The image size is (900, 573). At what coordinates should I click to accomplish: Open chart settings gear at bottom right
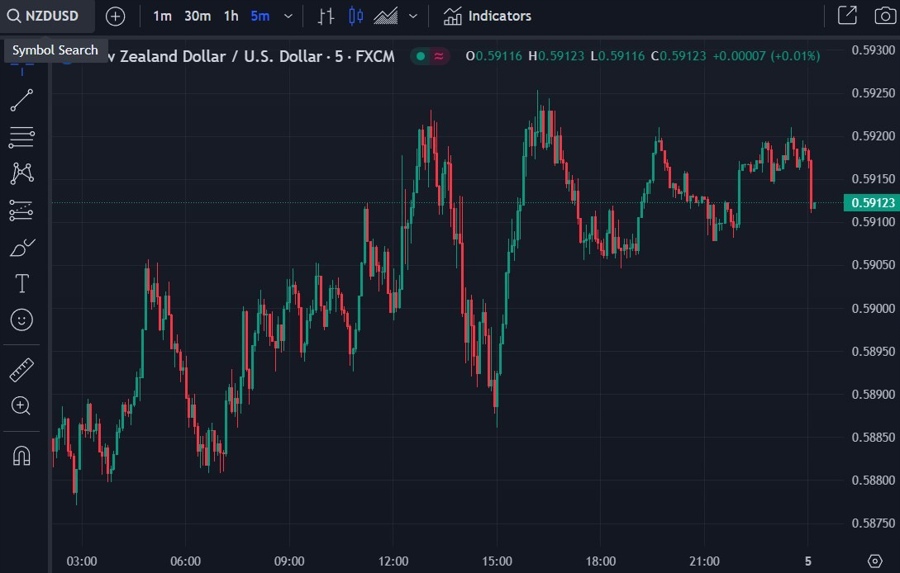coord(875,561)
